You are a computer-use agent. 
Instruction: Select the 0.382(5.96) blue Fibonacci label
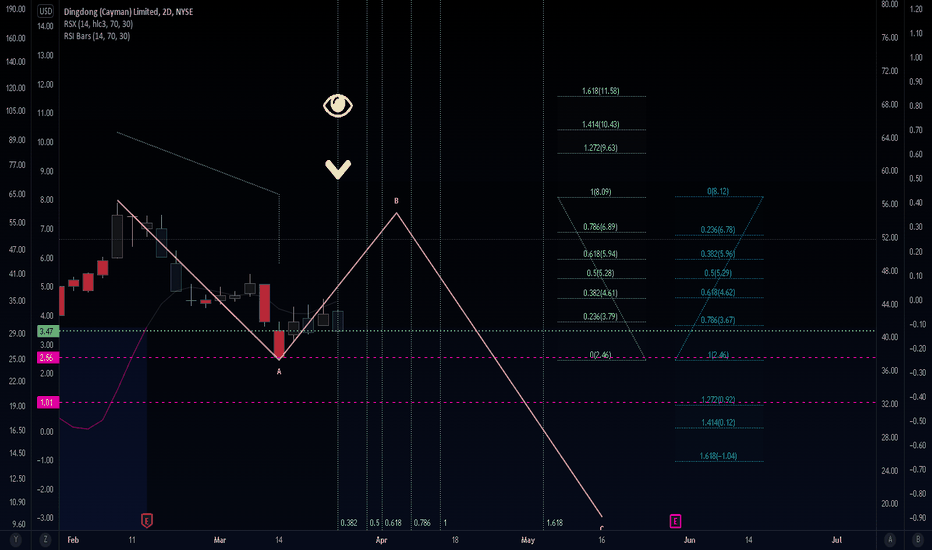(x=718, y=254)
